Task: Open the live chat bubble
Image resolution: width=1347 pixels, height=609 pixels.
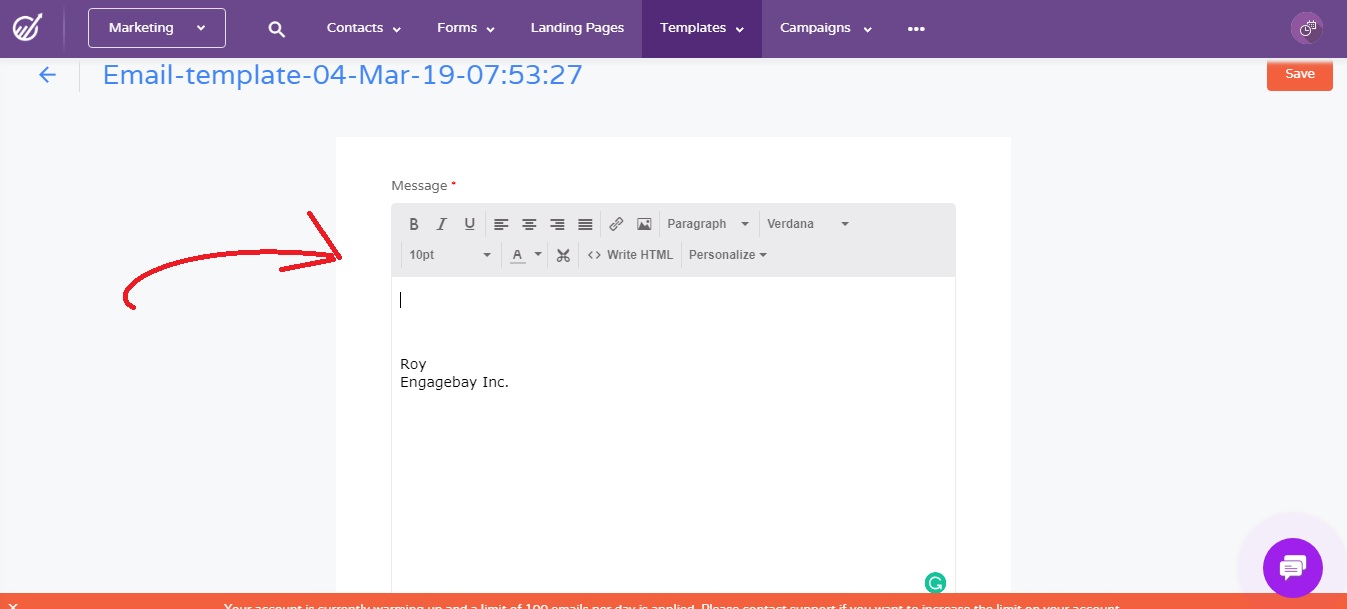Action: pyautogui.click(x=1292, y=568)
